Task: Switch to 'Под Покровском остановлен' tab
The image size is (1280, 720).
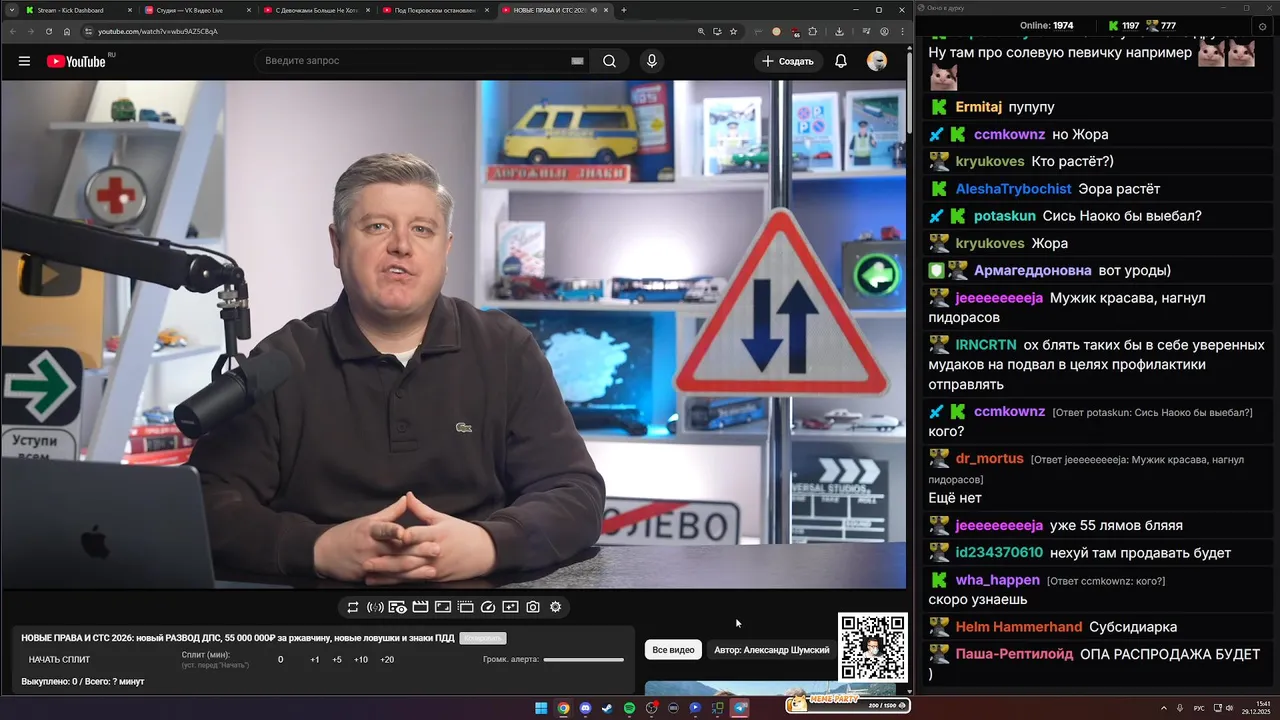Action: (x=434, y=10)
